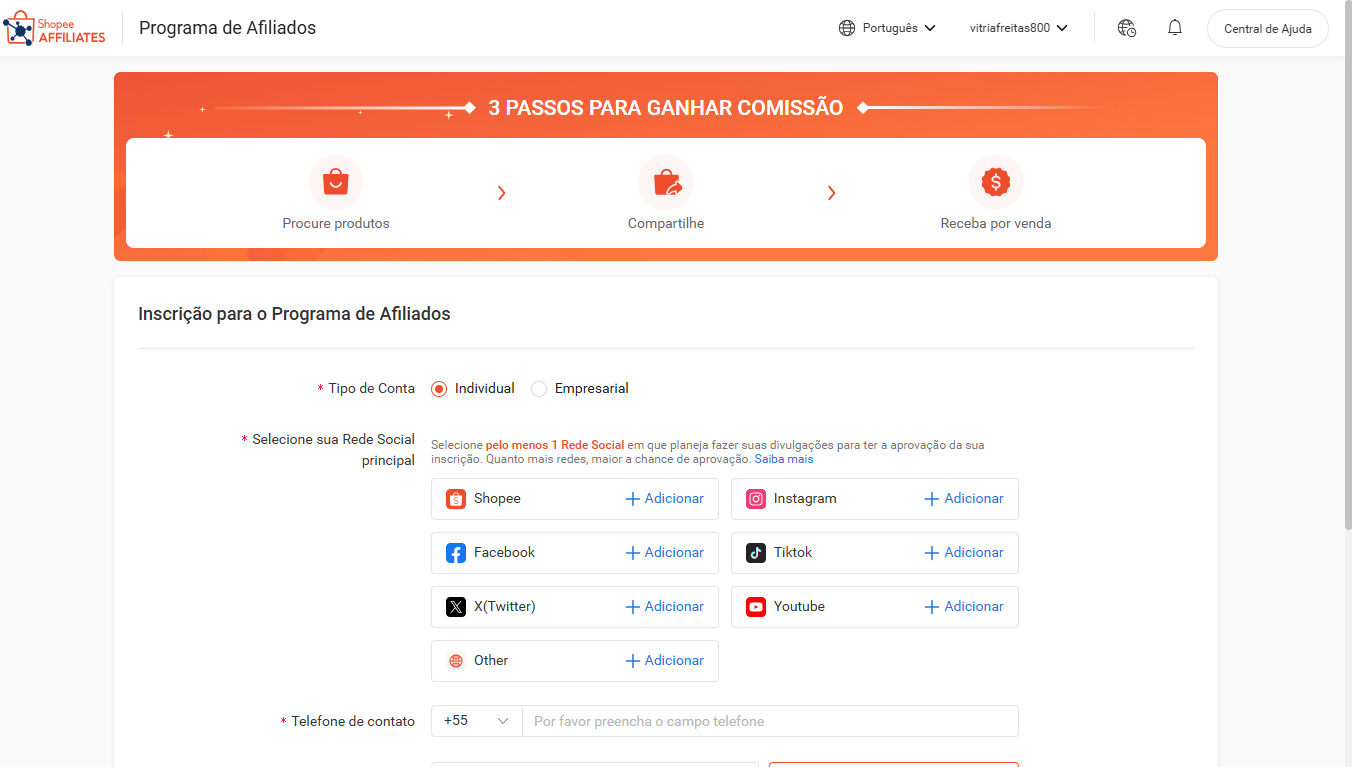
Task: Focus the Telefone de contato field
Action: 770,721
